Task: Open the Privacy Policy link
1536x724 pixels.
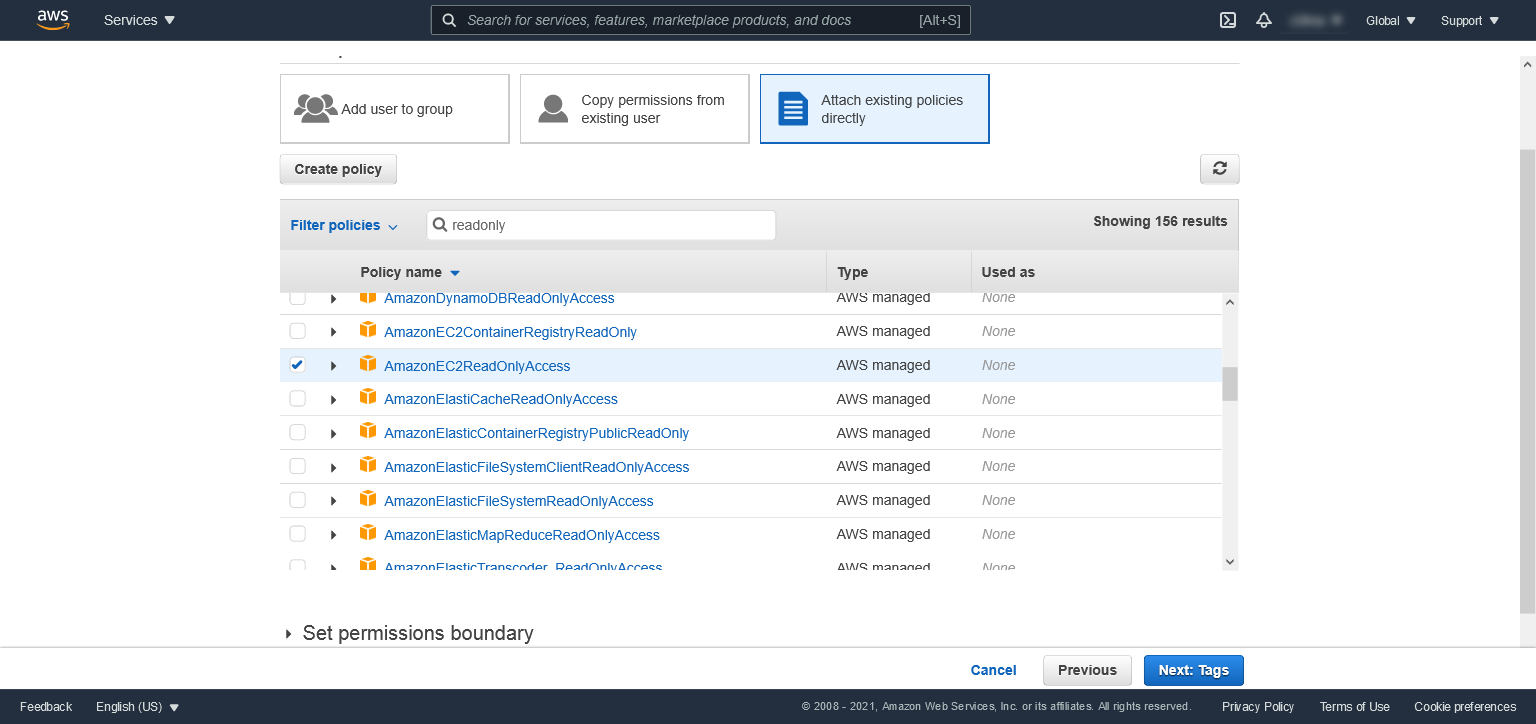Action: 1258,707
